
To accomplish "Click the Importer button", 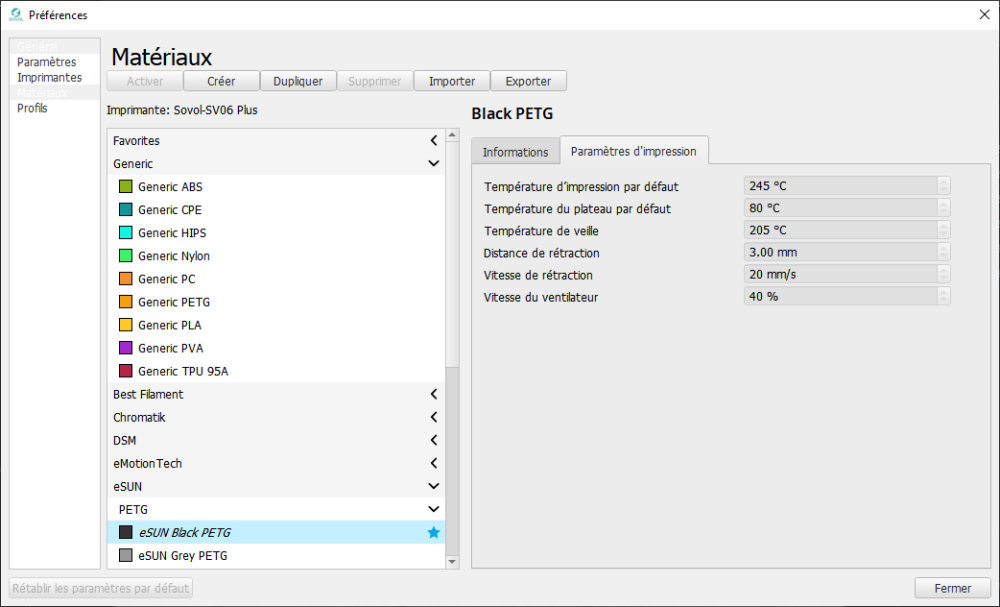I will pyautogui.click(x=452, y=81).
